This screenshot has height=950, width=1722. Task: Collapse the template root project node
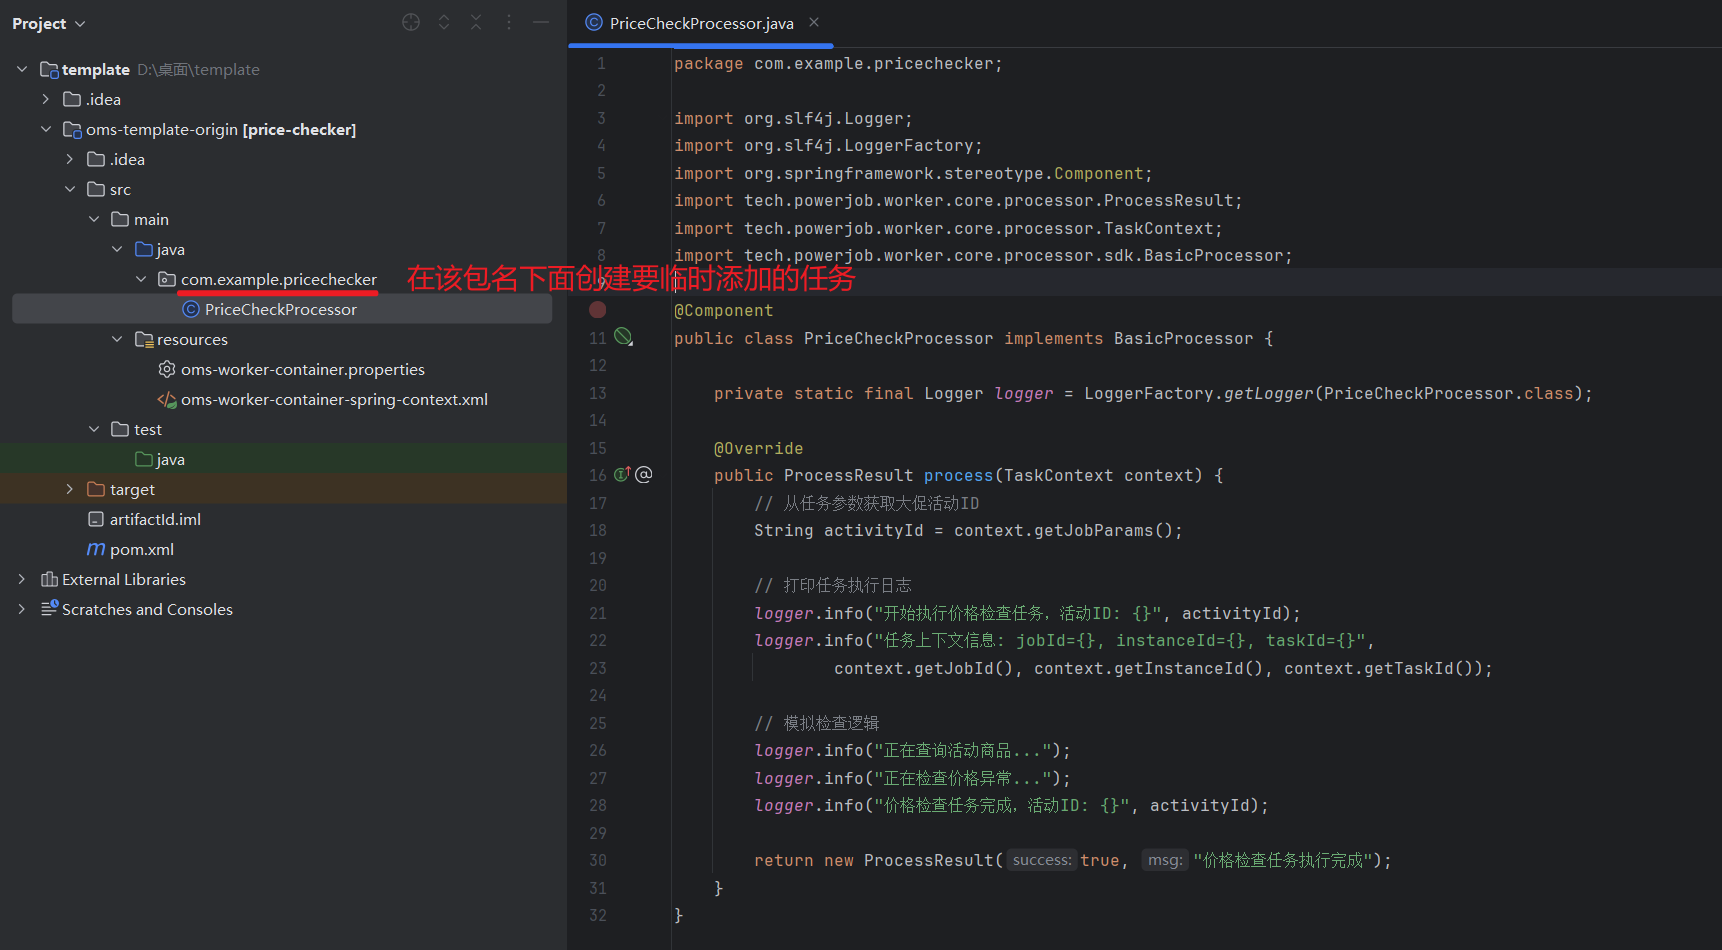22,69
